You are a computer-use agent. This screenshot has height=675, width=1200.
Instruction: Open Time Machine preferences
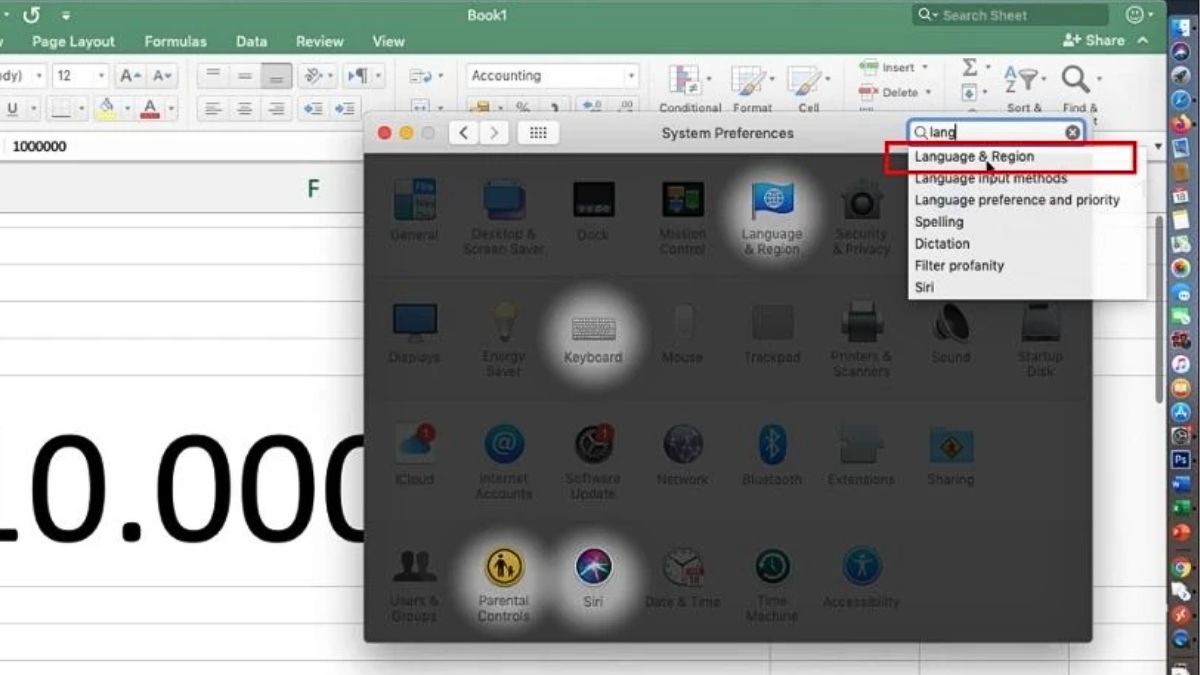tap(772, 584)
